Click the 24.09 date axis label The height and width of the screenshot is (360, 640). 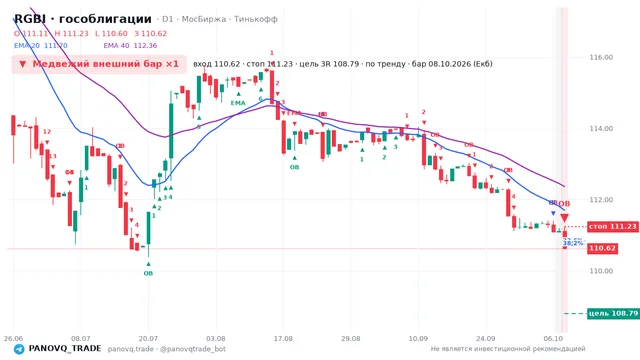(486, 338)
